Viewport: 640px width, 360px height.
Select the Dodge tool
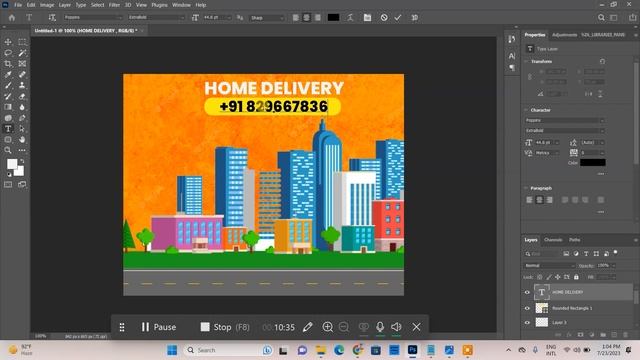click(x=8, y=118)
